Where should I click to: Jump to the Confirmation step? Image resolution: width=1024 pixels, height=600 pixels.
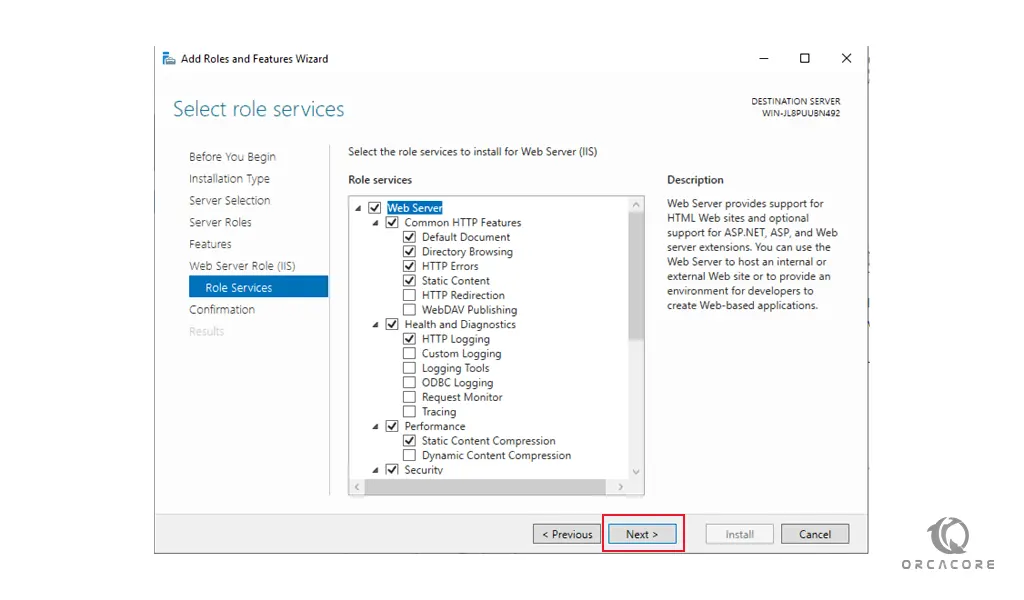[x=222, y=309]
